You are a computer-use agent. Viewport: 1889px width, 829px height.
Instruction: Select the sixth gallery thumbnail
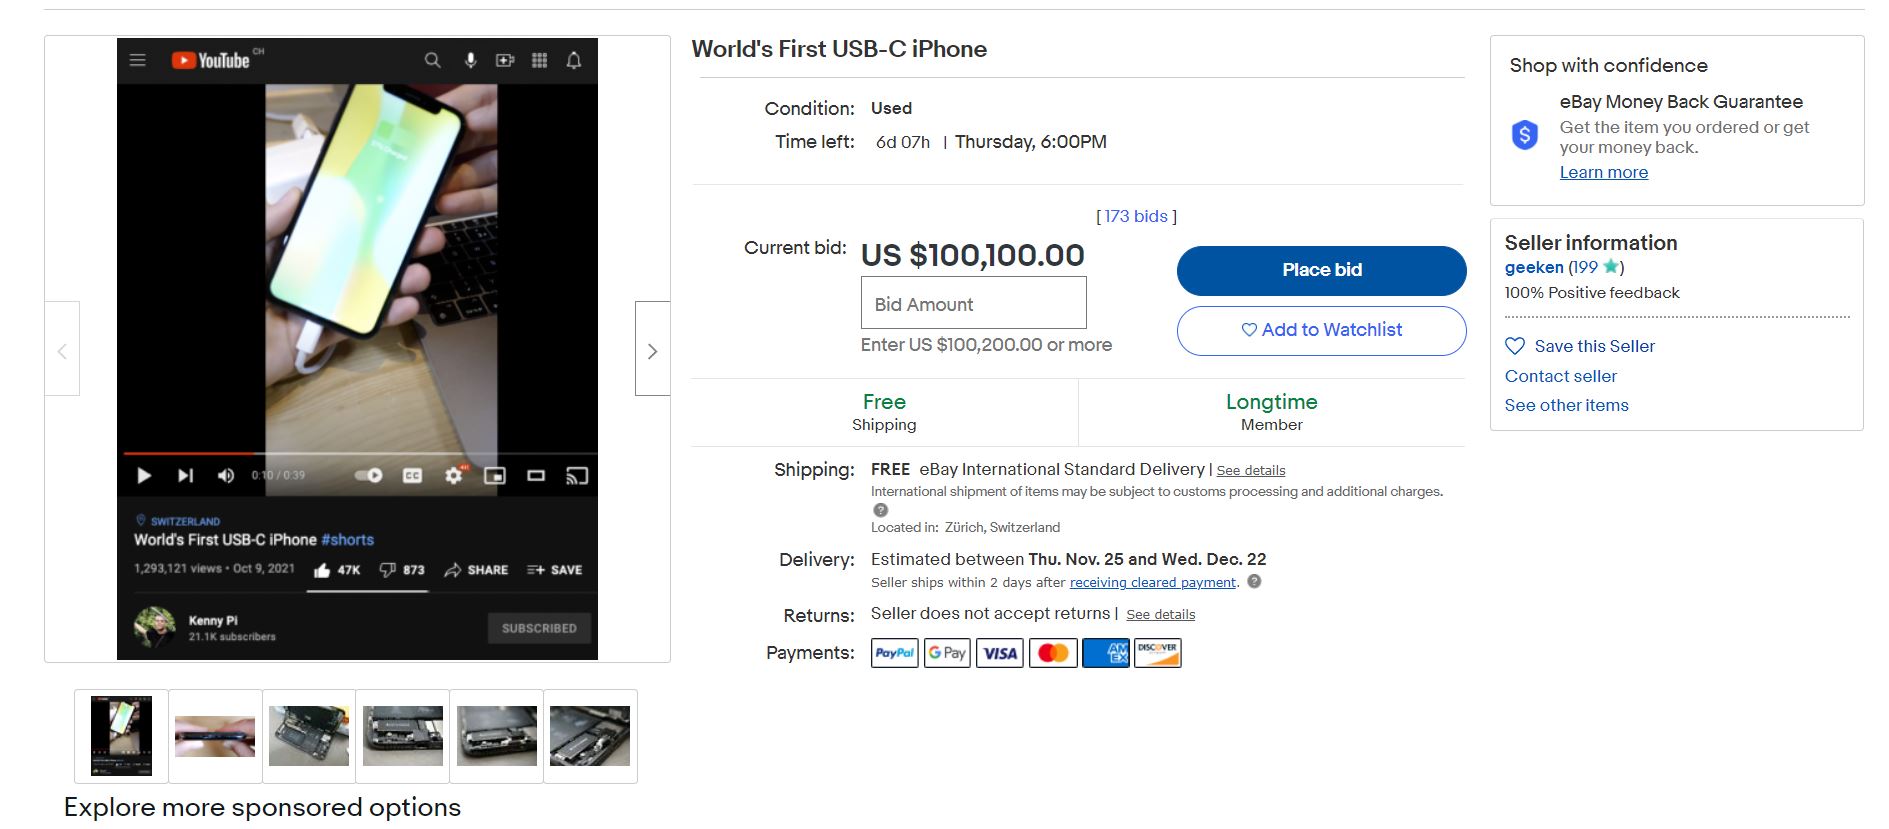(x=590, y=736)
